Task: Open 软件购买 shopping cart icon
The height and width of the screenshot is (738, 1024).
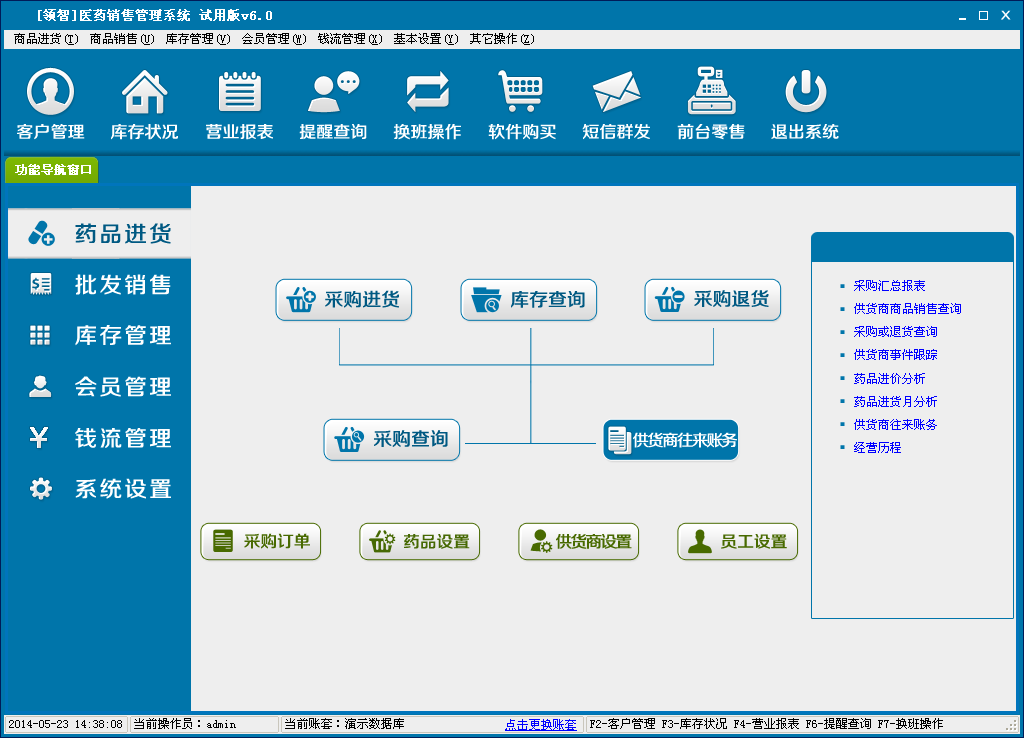Action: 521,94
